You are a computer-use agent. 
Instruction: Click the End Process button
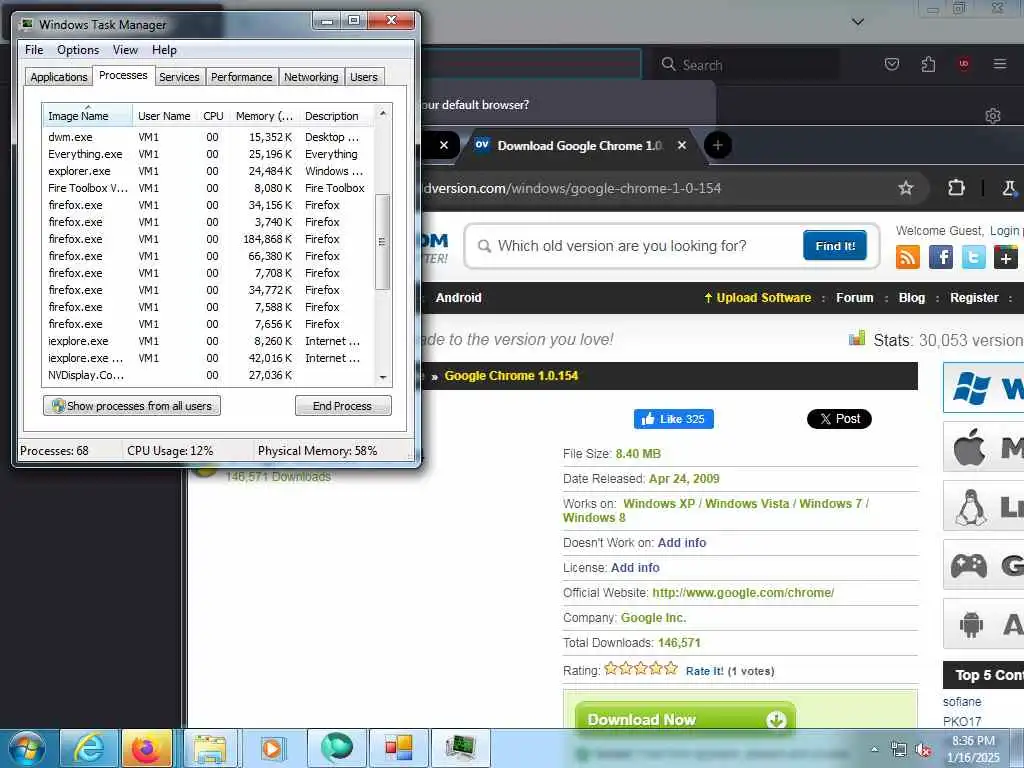coord(343,406)
